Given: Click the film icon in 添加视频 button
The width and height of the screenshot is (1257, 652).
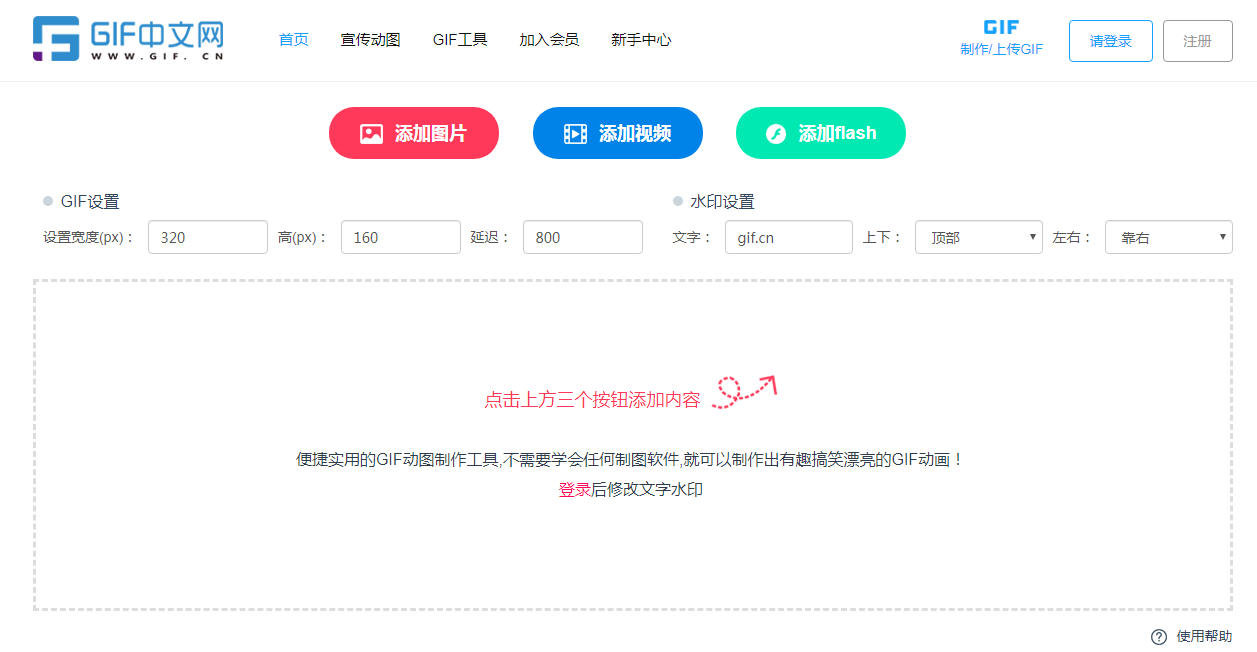Looking at the screenshot, I should click(x=575, y=134).
